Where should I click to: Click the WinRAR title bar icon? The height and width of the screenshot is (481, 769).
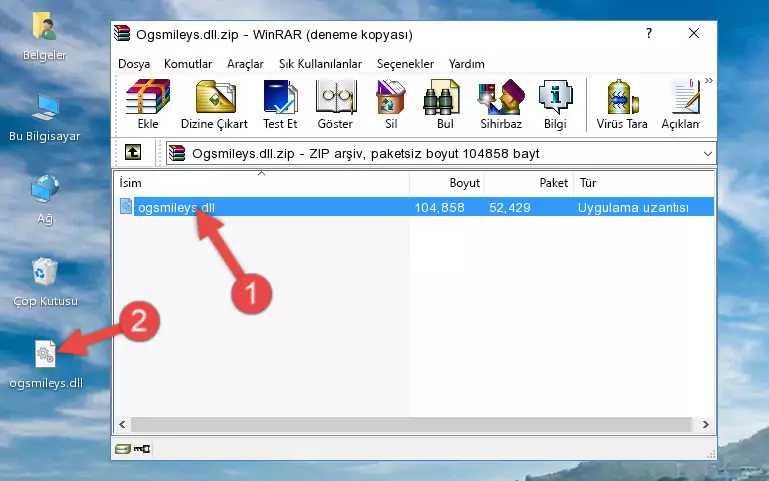[122, 34]
